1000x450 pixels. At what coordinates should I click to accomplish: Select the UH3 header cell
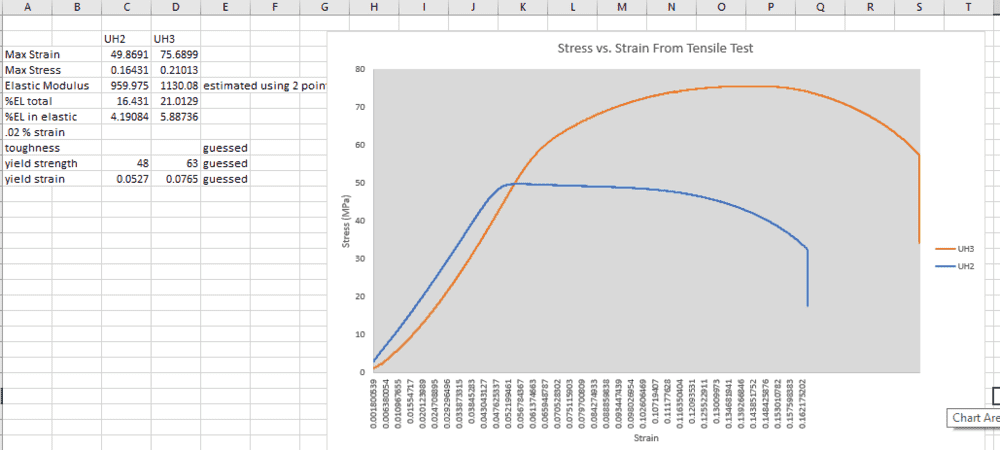click(x=176, y=39)
